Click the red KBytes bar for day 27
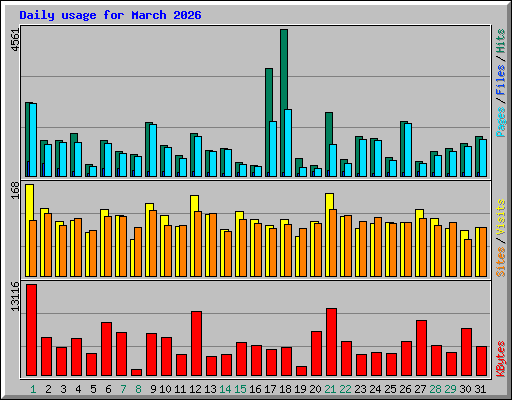The width and height of the screenshot is (512, 400). pyautogui.click(x=422, y=348)
